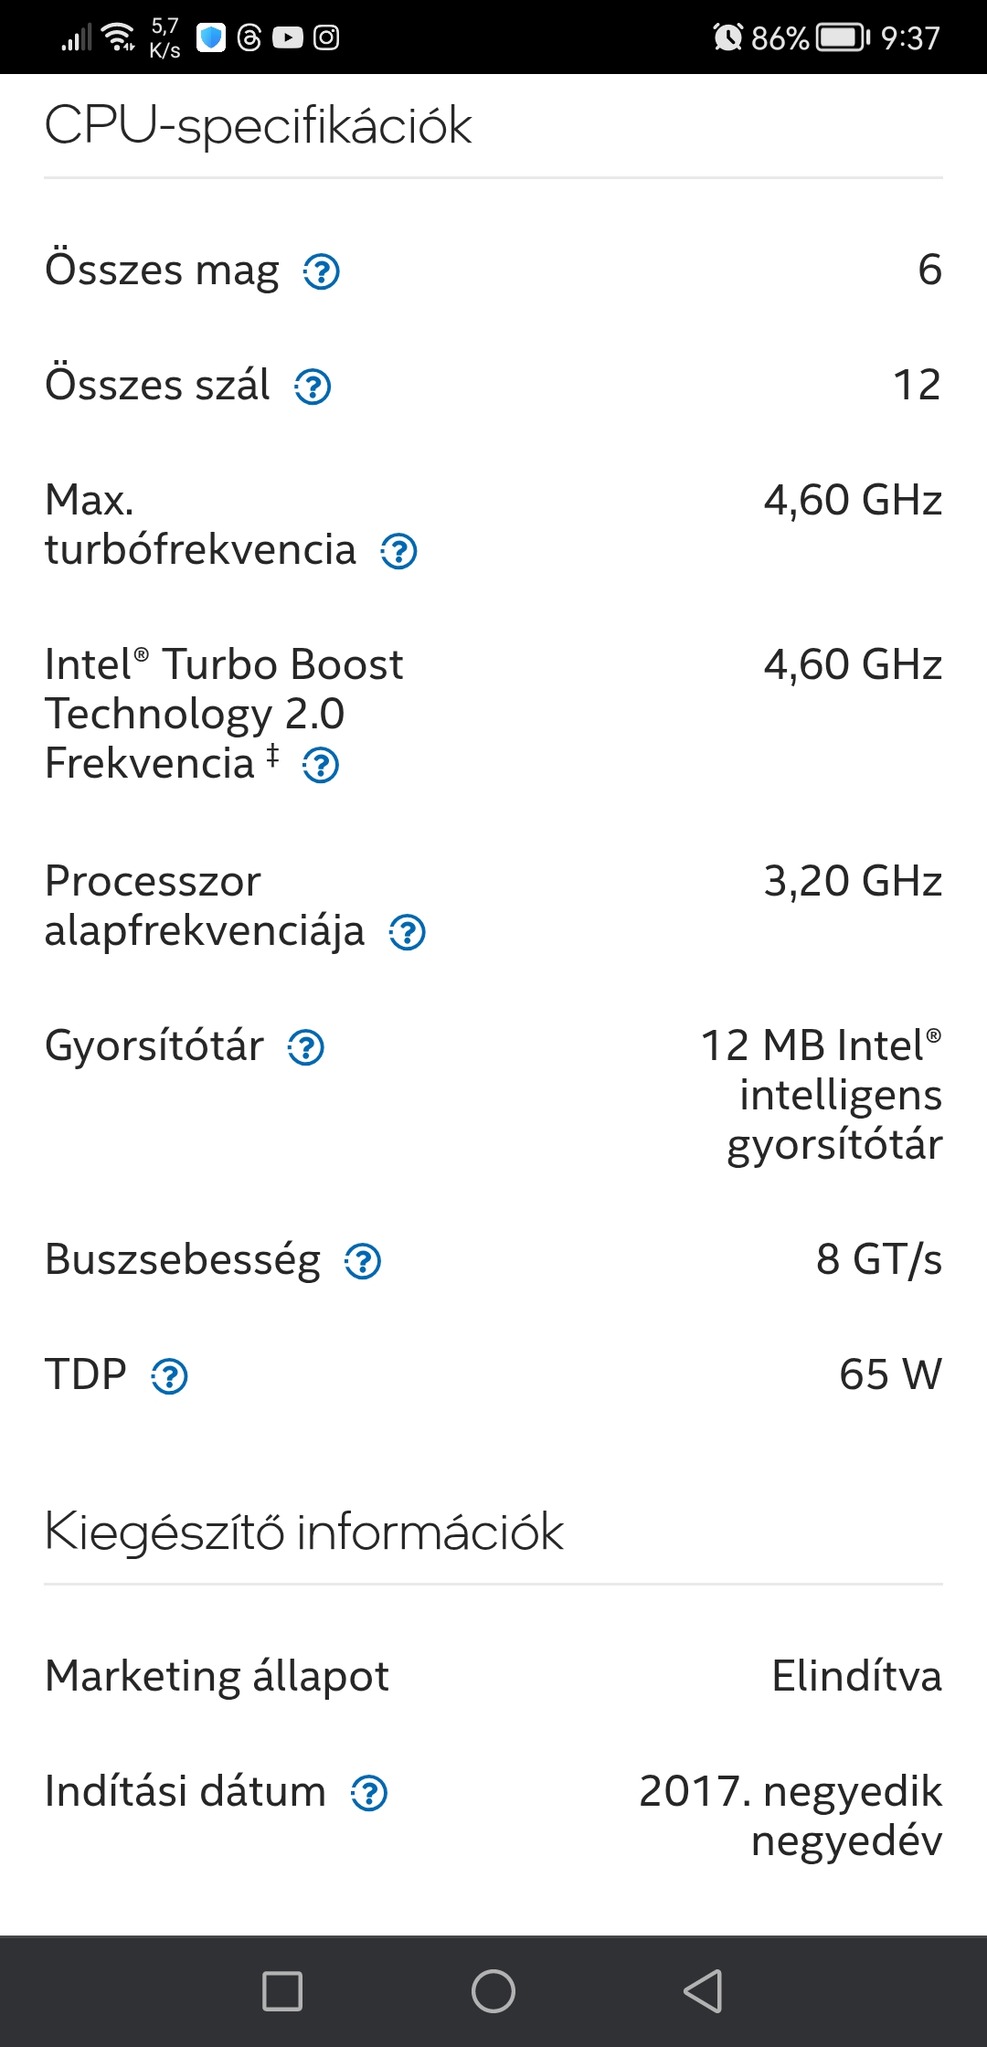Open Turbo Boost Technology 2.0 Frekvencia help

[x=320, y=766]
